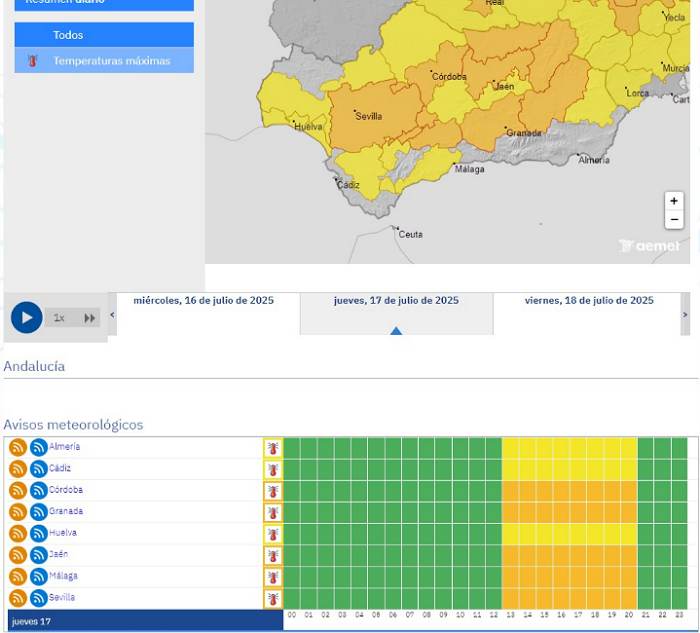Switch to viernes, 18 de julio tab

tap(588, 301)
